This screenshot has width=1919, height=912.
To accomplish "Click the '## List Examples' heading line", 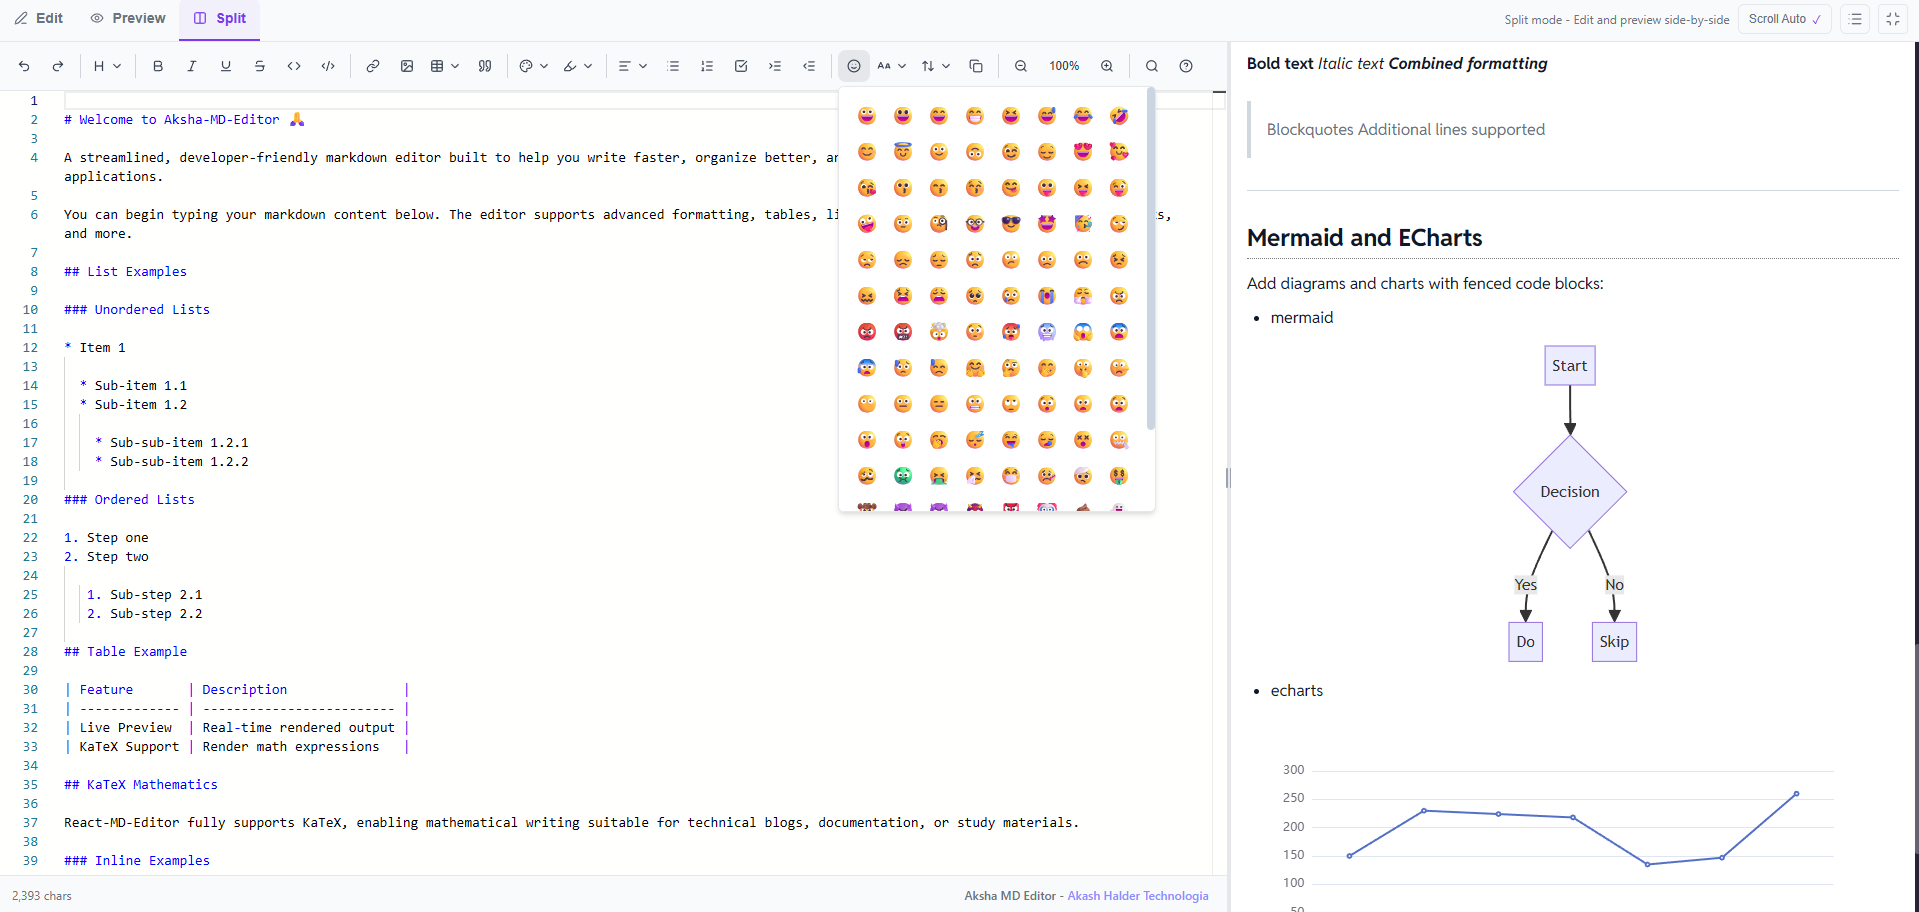I will point(125,272).
